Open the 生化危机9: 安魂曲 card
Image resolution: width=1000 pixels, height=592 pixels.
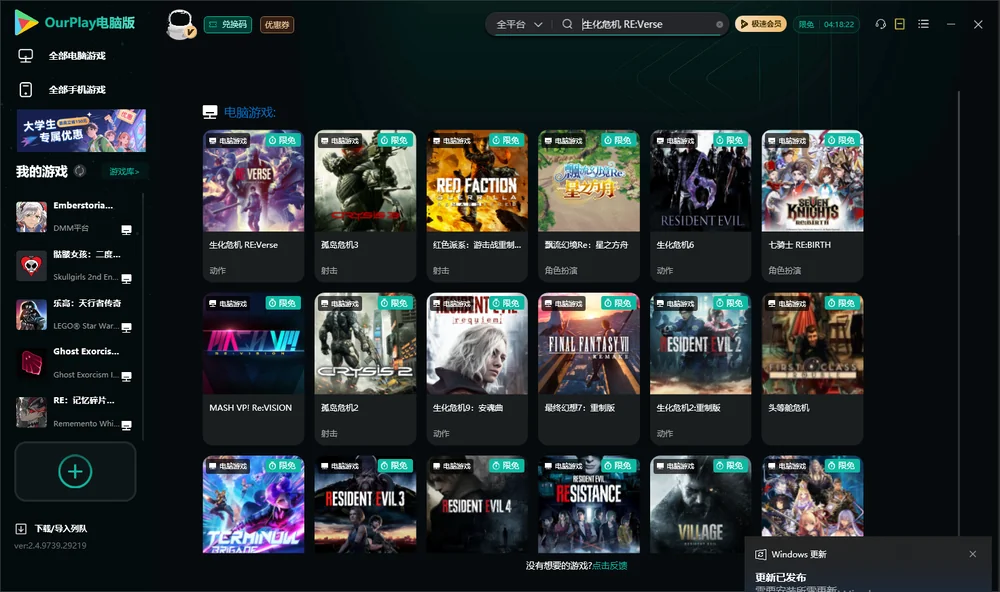(477, 369)
